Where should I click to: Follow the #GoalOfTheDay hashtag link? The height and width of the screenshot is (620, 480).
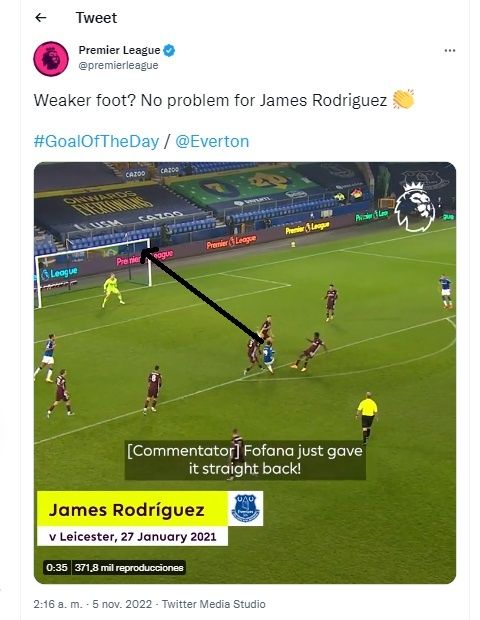tap(96, 142)
